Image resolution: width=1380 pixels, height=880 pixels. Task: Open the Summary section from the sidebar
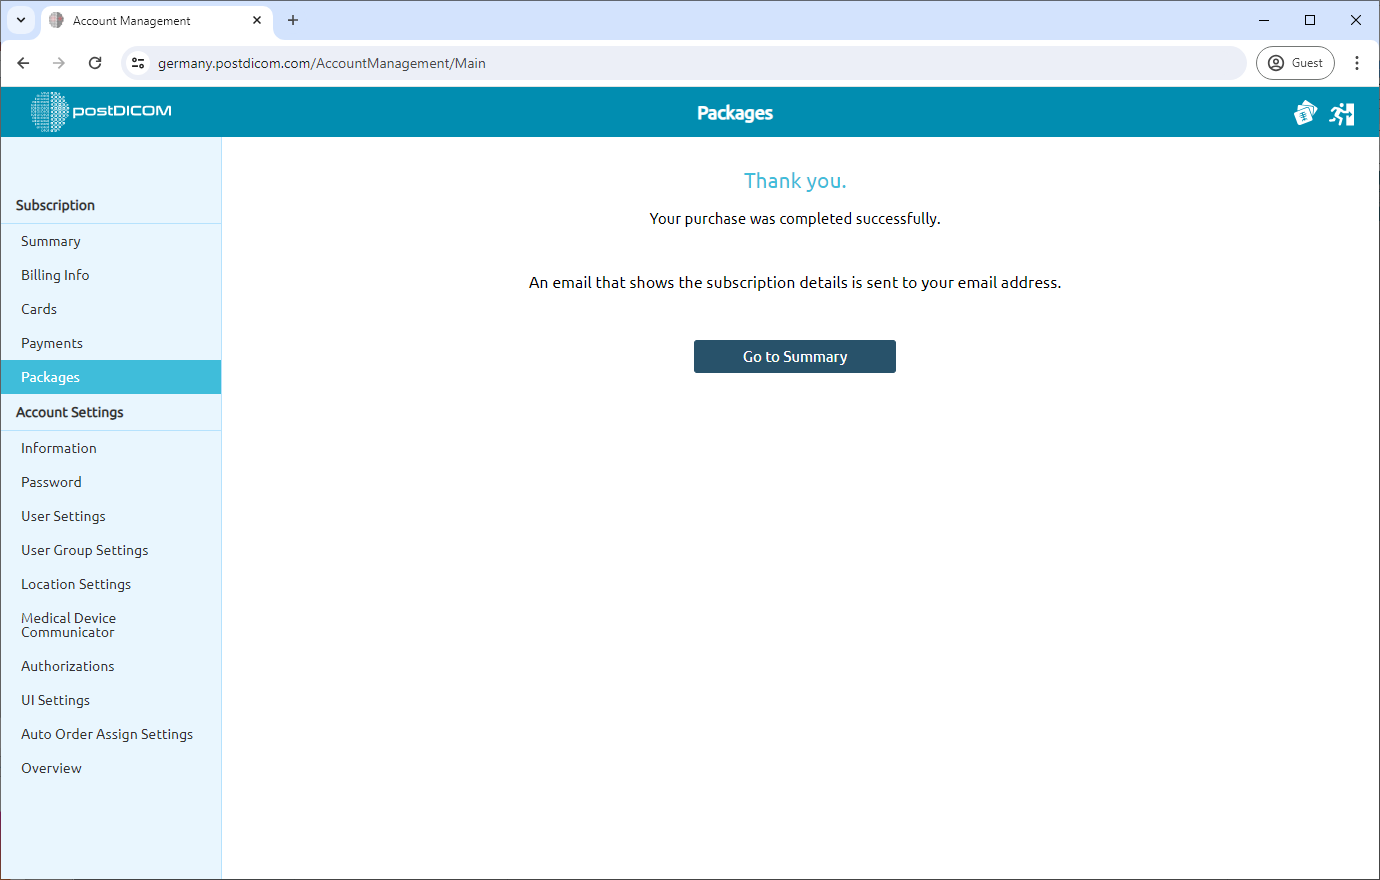click(x=50, y=241)
